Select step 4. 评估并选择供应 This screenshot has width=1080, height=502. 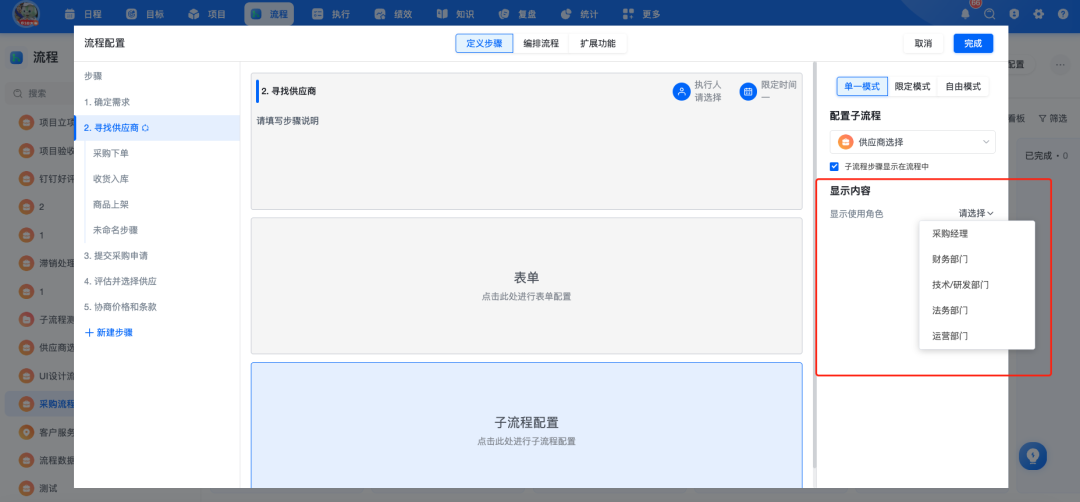(157, 281)
